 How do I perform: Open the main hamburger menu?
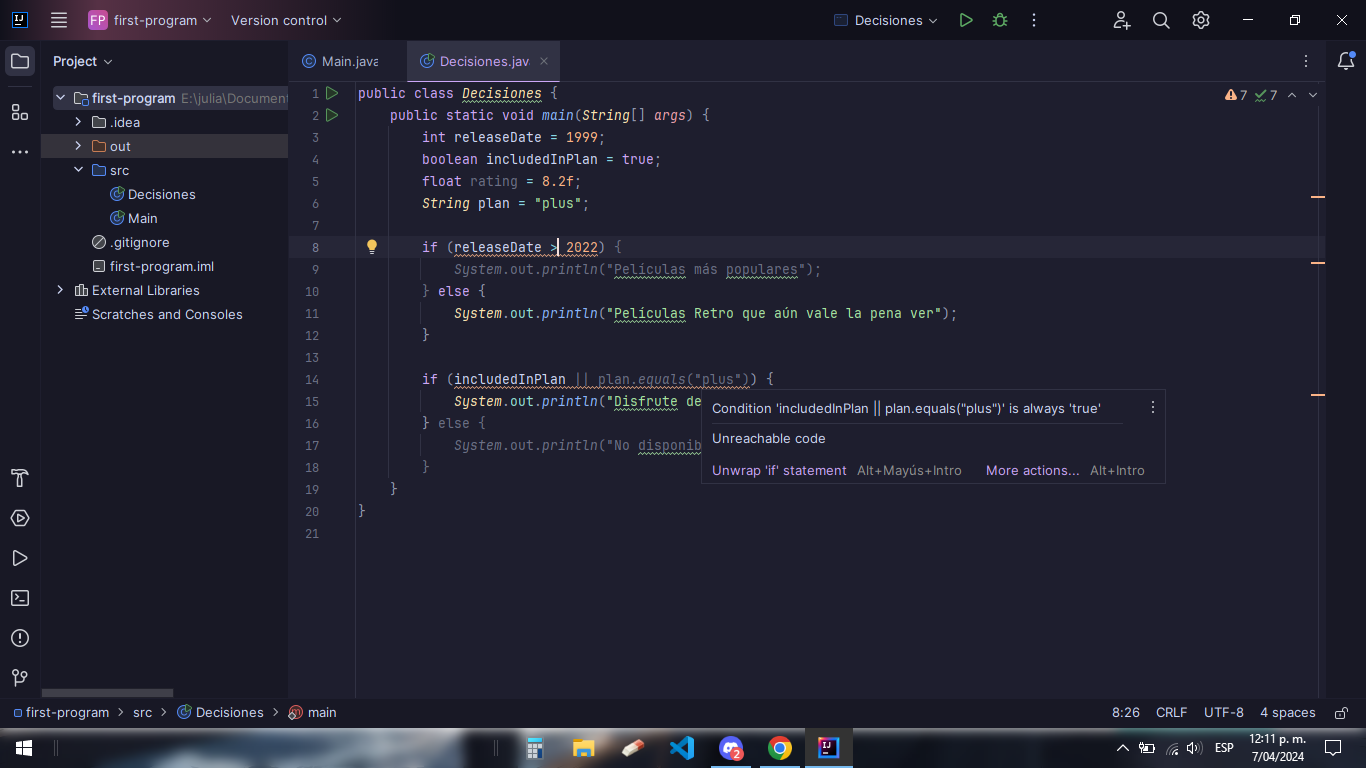pyautogui.click(x=59, y=20)
